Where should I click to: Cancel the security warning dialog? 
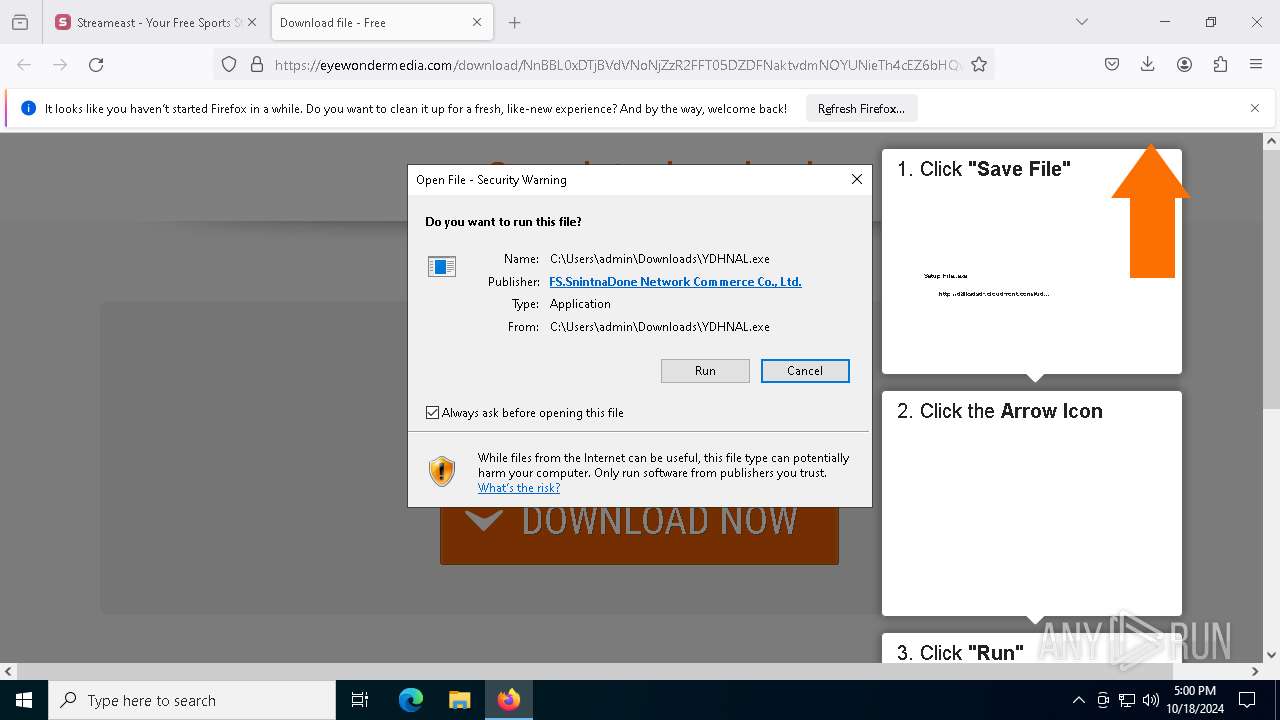click(805, 370)
